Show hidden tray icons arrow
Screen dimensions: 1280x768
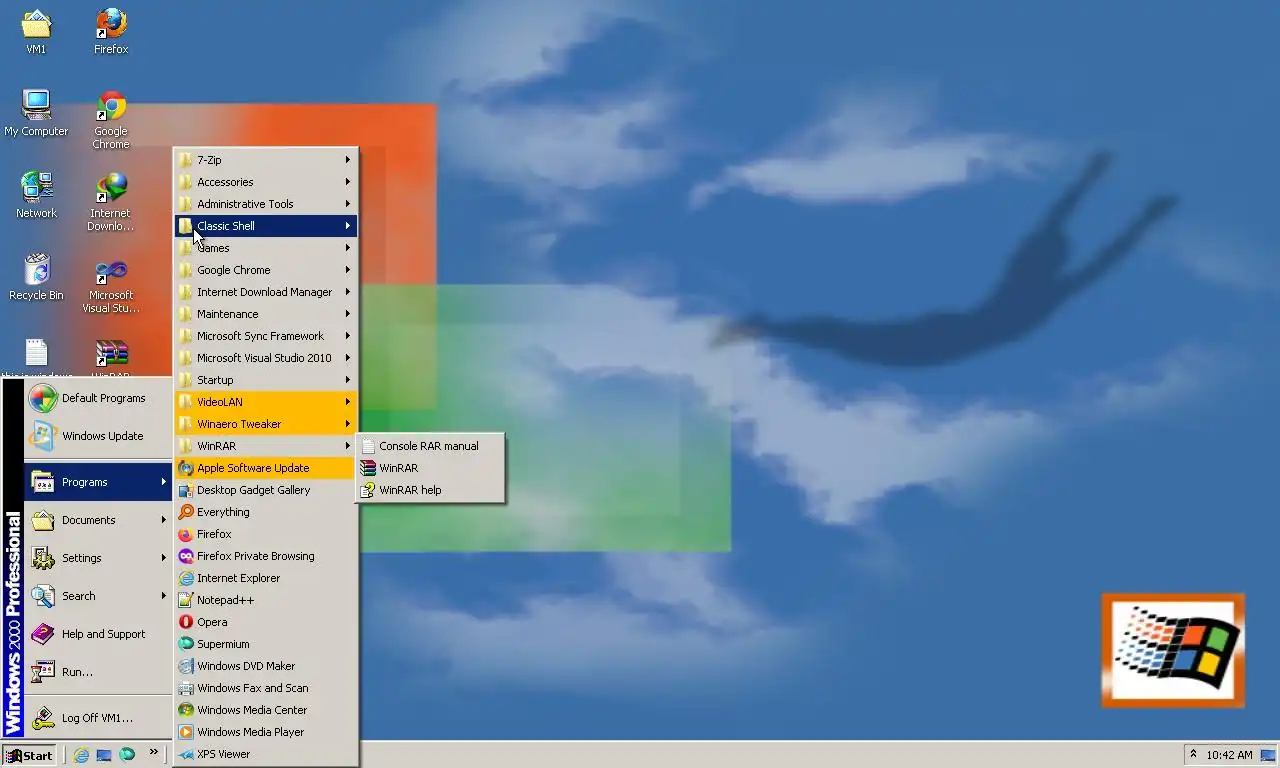click(1192, 755)
